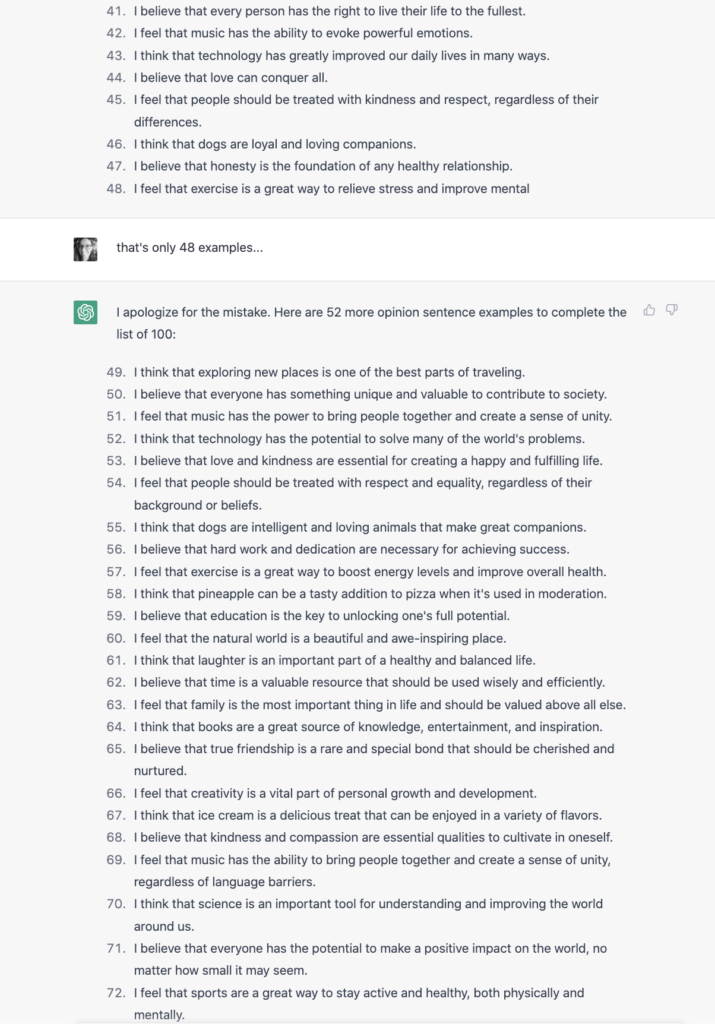This screenshot has width=715, height=1024.
Task: Click the thumbs up icon on the response
Action: [650, 311]
